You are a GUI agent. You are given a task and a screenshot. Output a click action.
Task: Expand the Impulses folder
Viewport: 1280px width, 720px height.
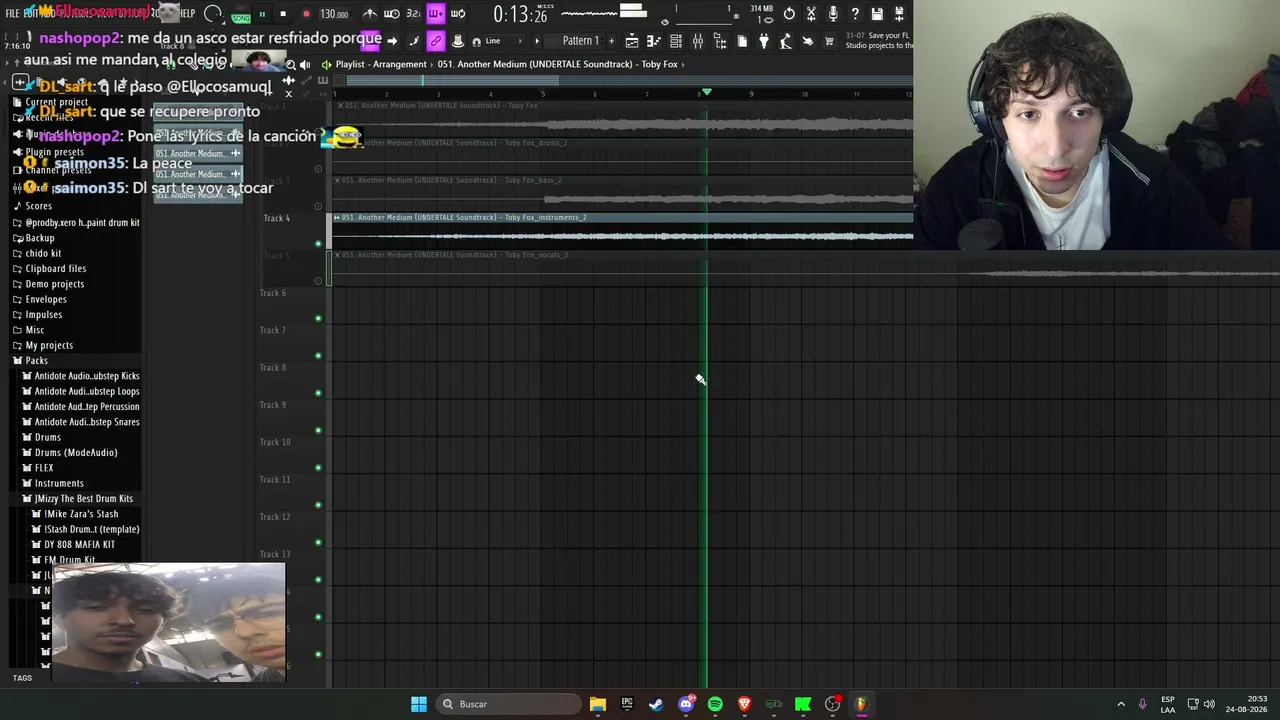pyautogui.click(x=44, y=314)
